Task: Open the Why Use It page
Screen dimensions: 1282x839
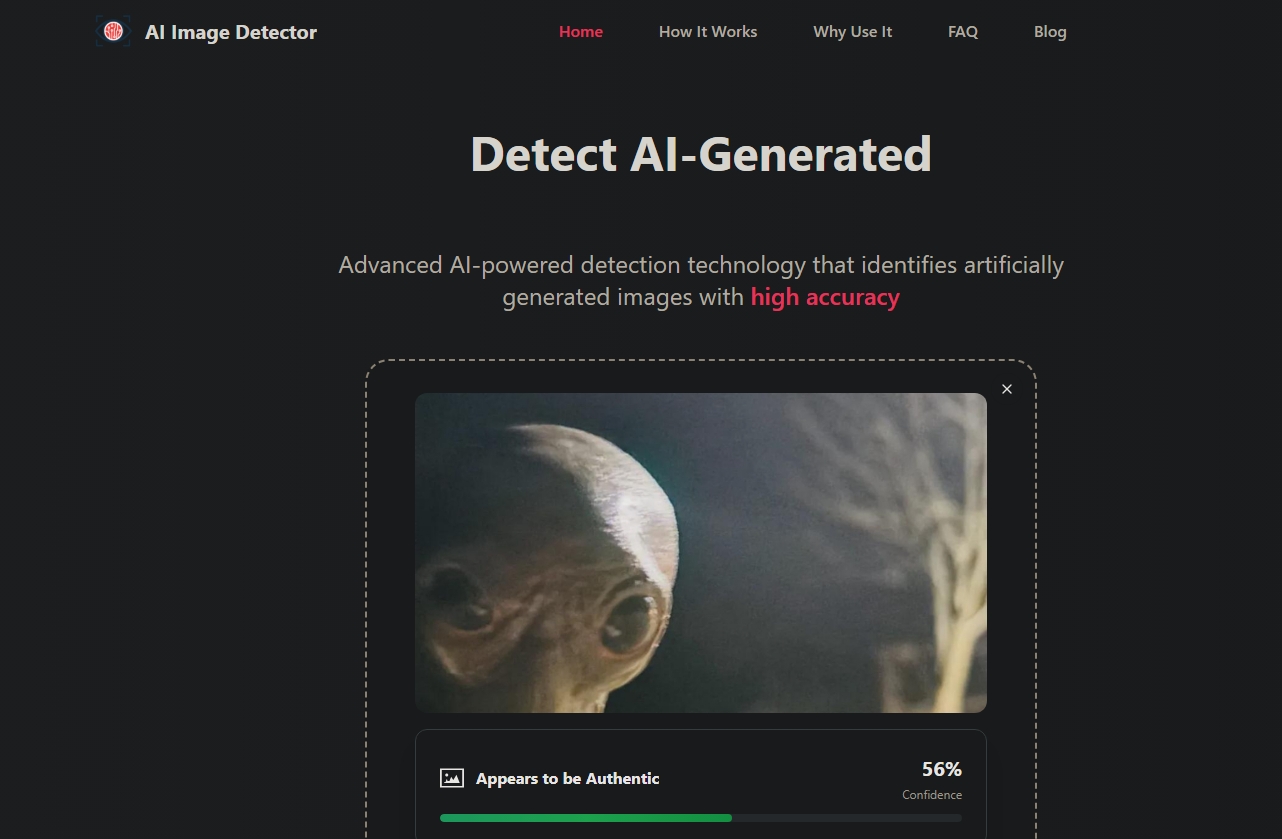Action: click(853, 32)
